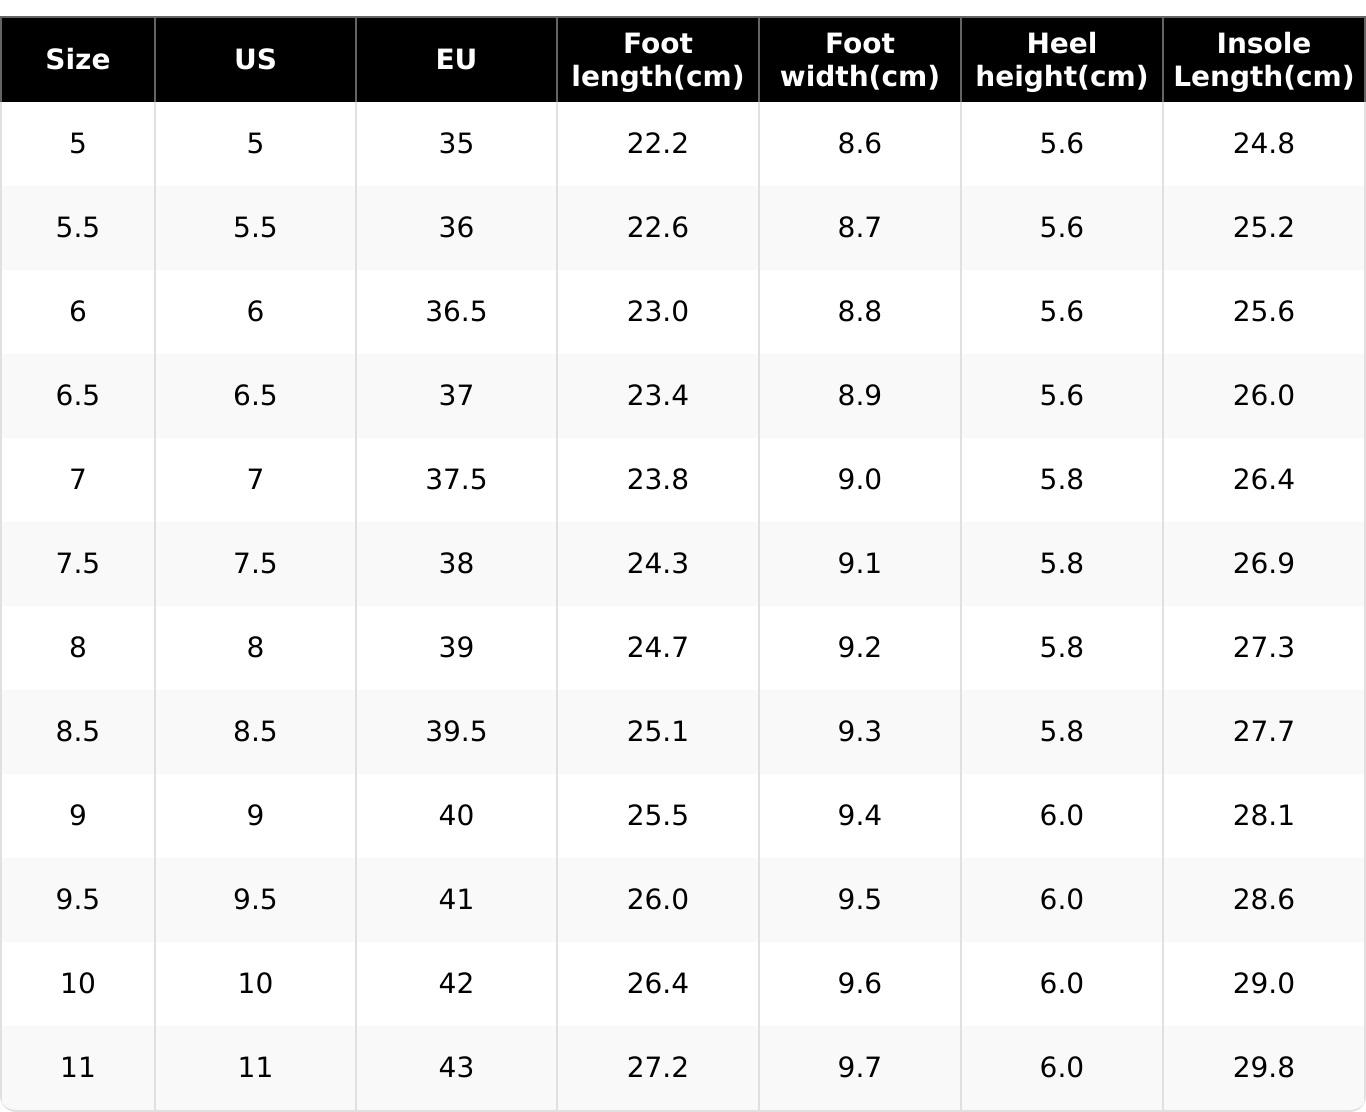Click the 27.2 foot length value
The width and height of the screenshot is (1366, 1112).
[658, 1068]
